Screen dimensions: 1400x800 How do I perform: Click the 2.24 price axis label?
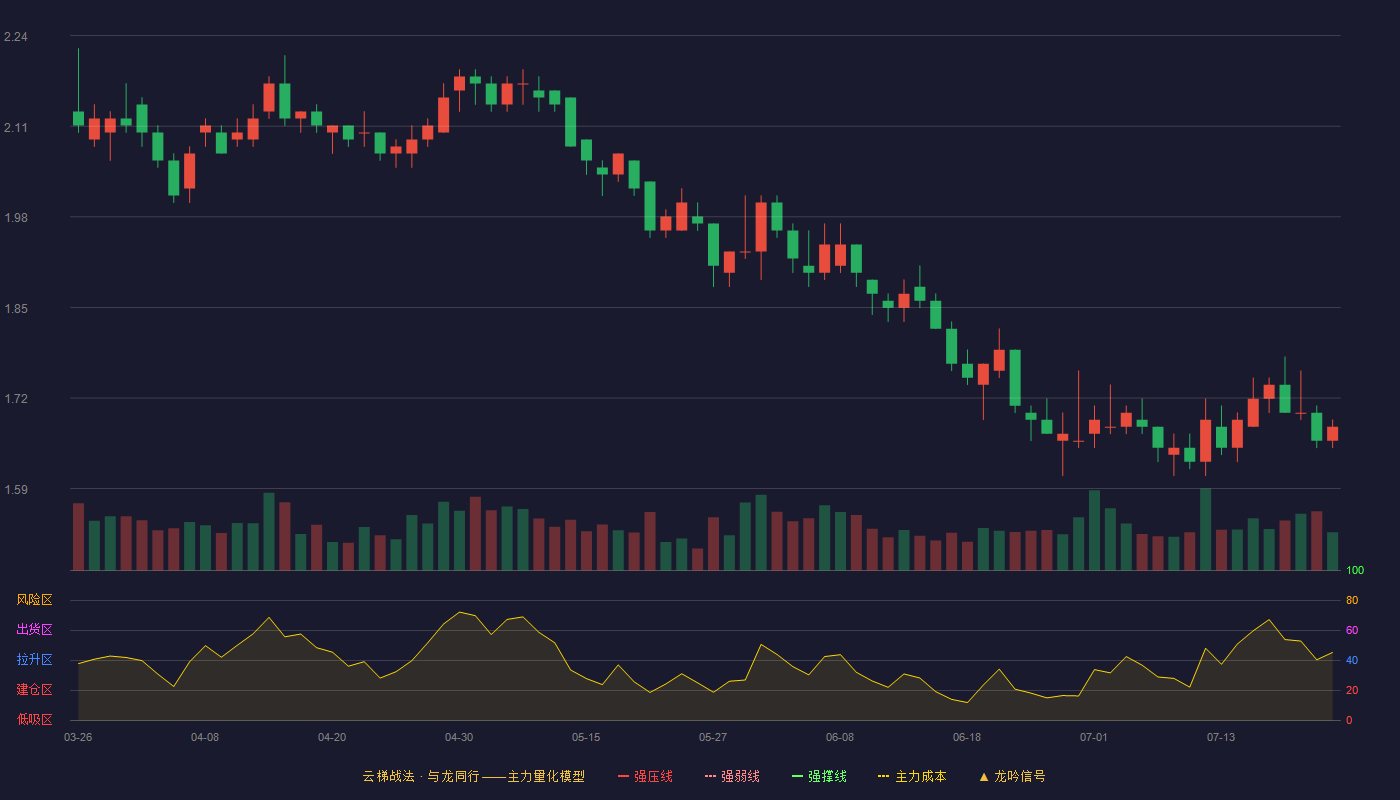15,37
